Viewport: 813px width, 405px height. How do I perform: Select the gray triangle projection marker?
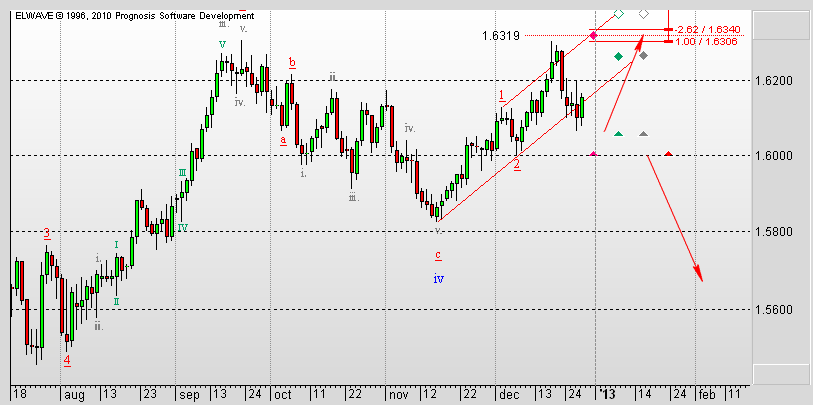click(x=644, y=133)
